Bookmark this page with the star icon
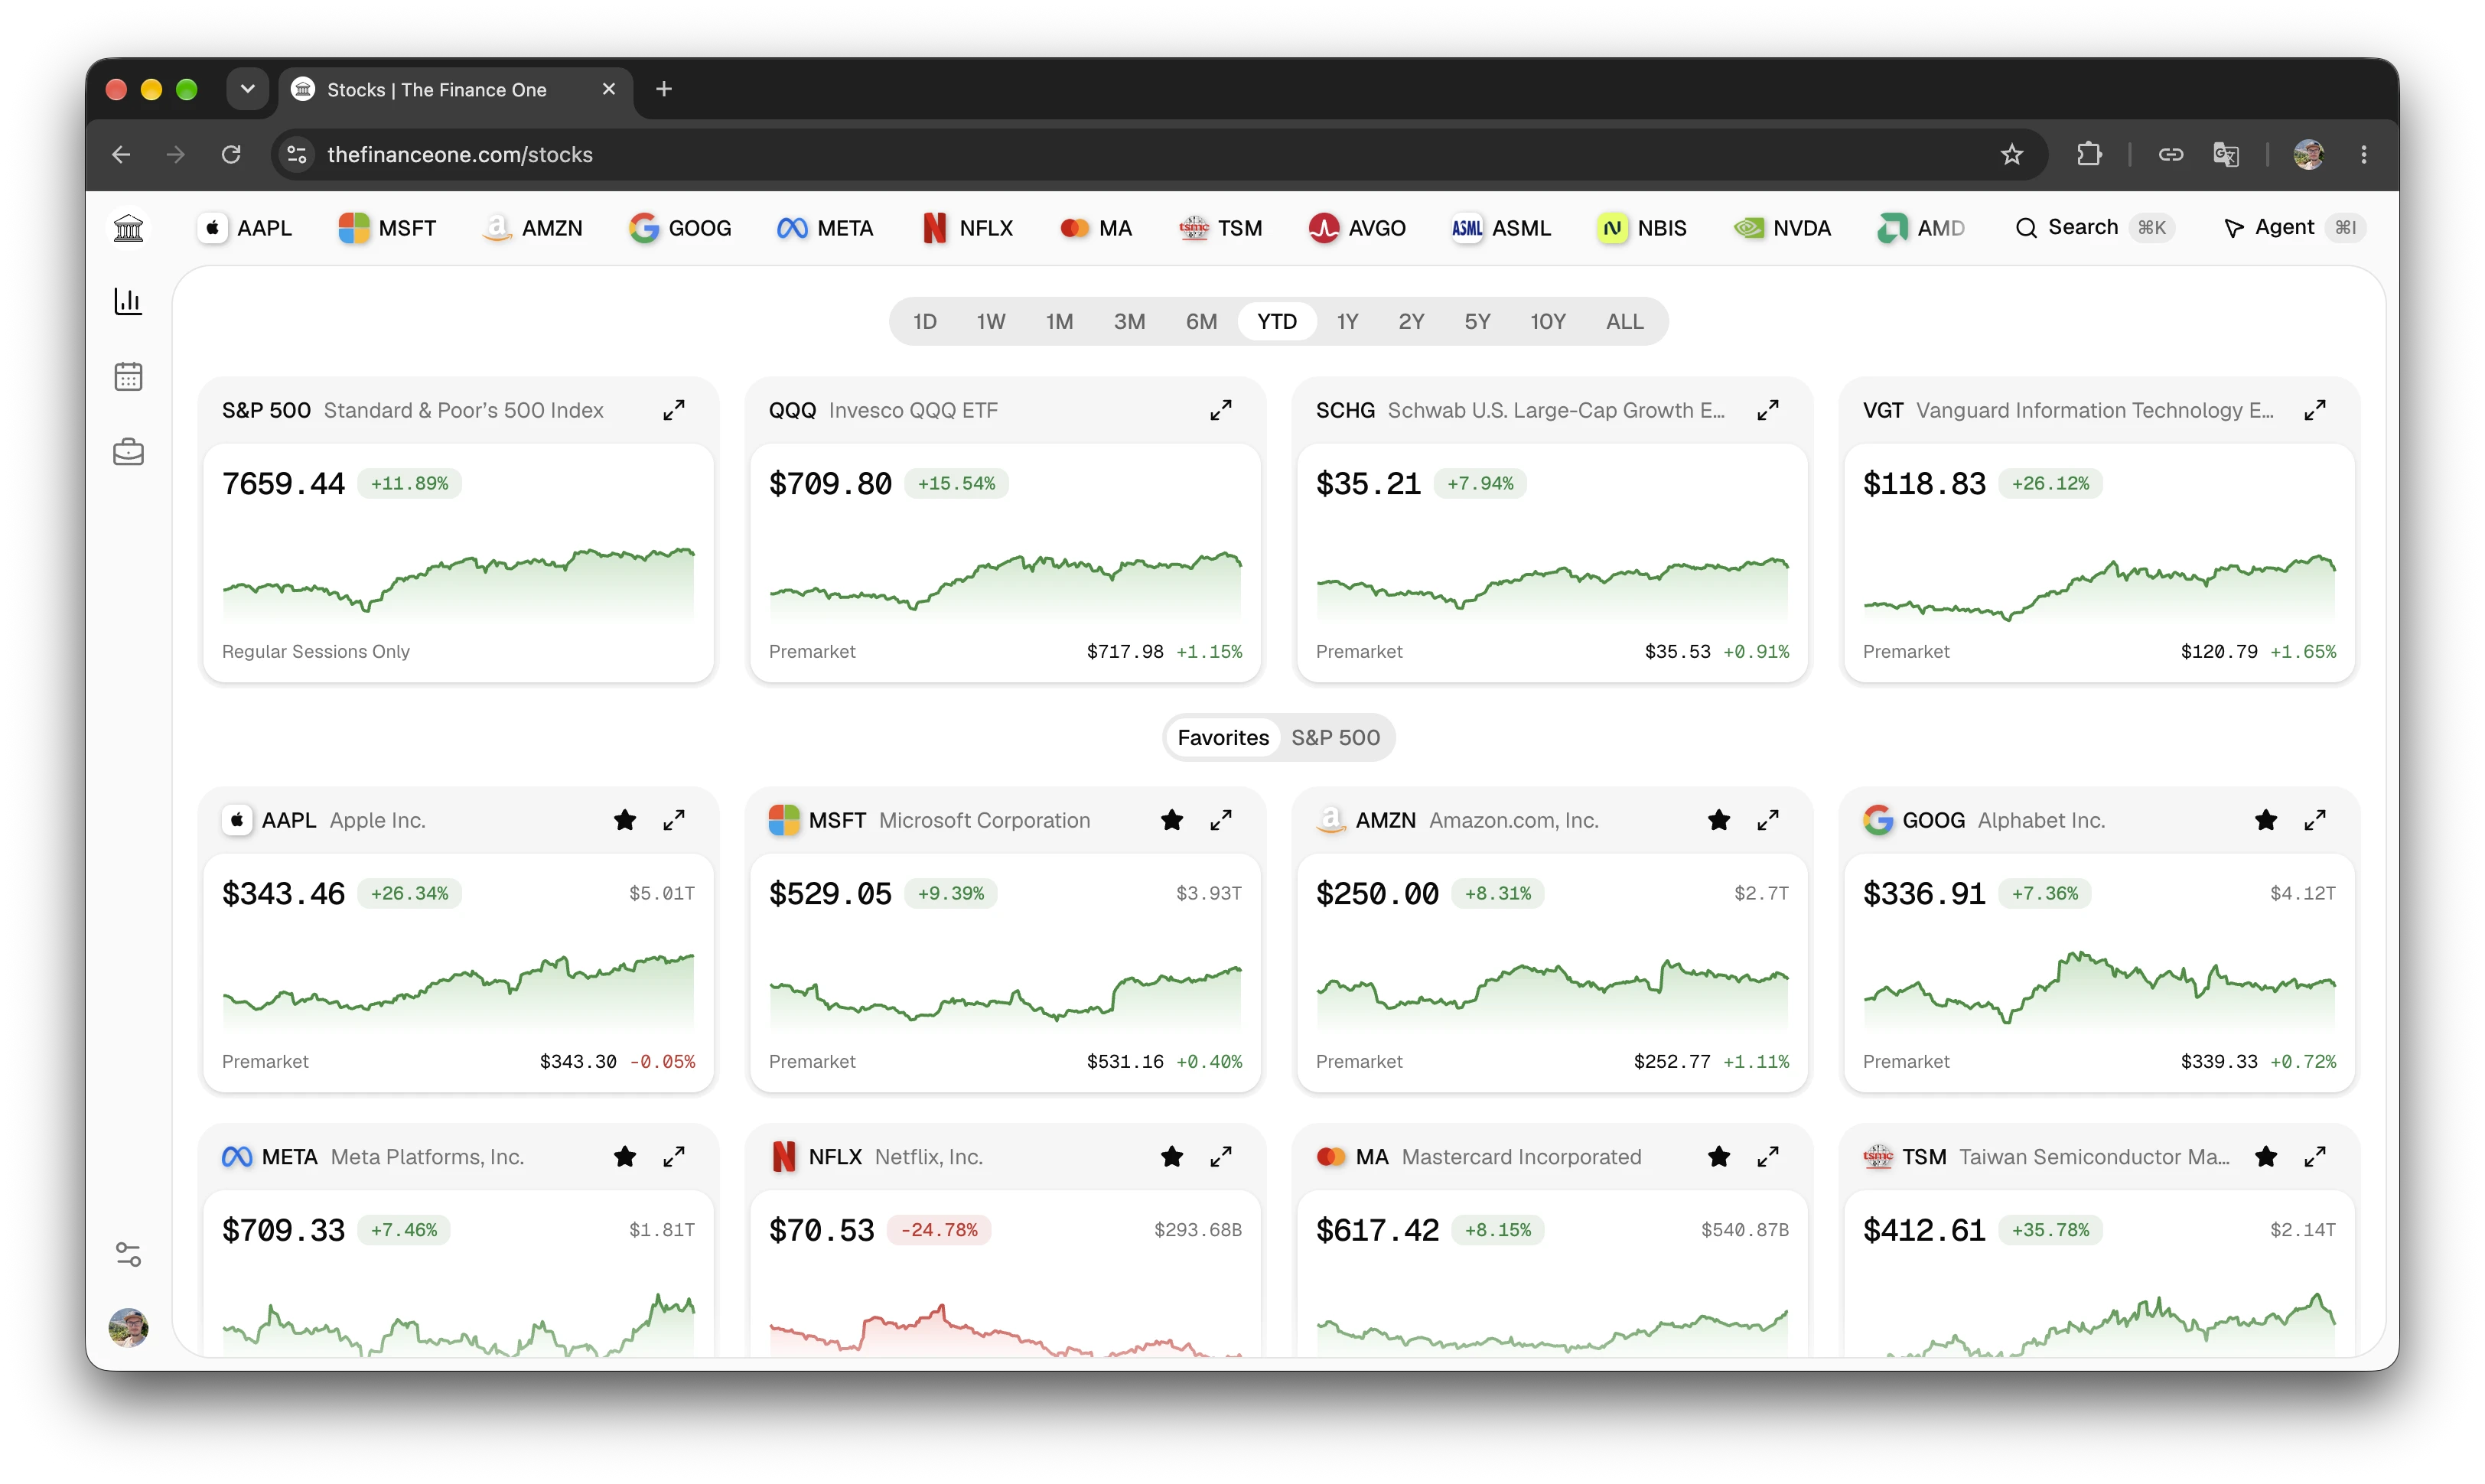The height and width of the screenshot is (1484, 2485). [x=2011, y=154]
